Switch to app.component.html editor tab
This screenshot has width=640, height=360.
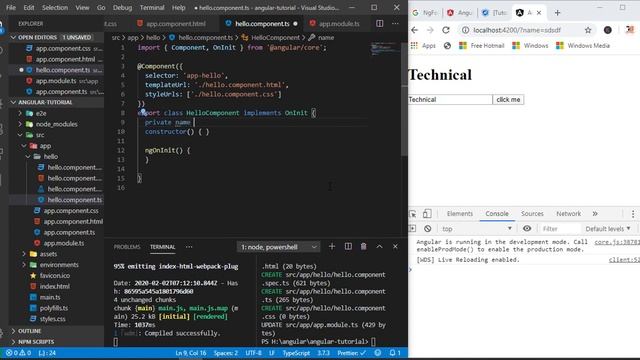[176, 24]
